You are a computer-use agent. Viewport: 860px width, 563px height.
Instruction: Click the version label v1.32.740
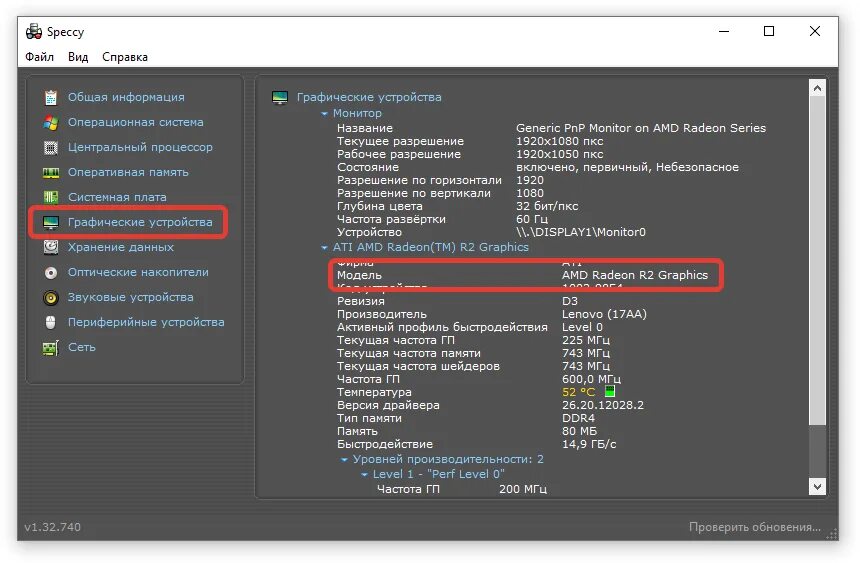[53, 527]
